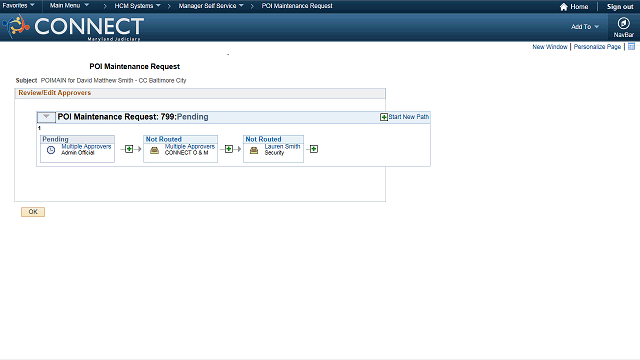Open the Personalize Page link

597,47
